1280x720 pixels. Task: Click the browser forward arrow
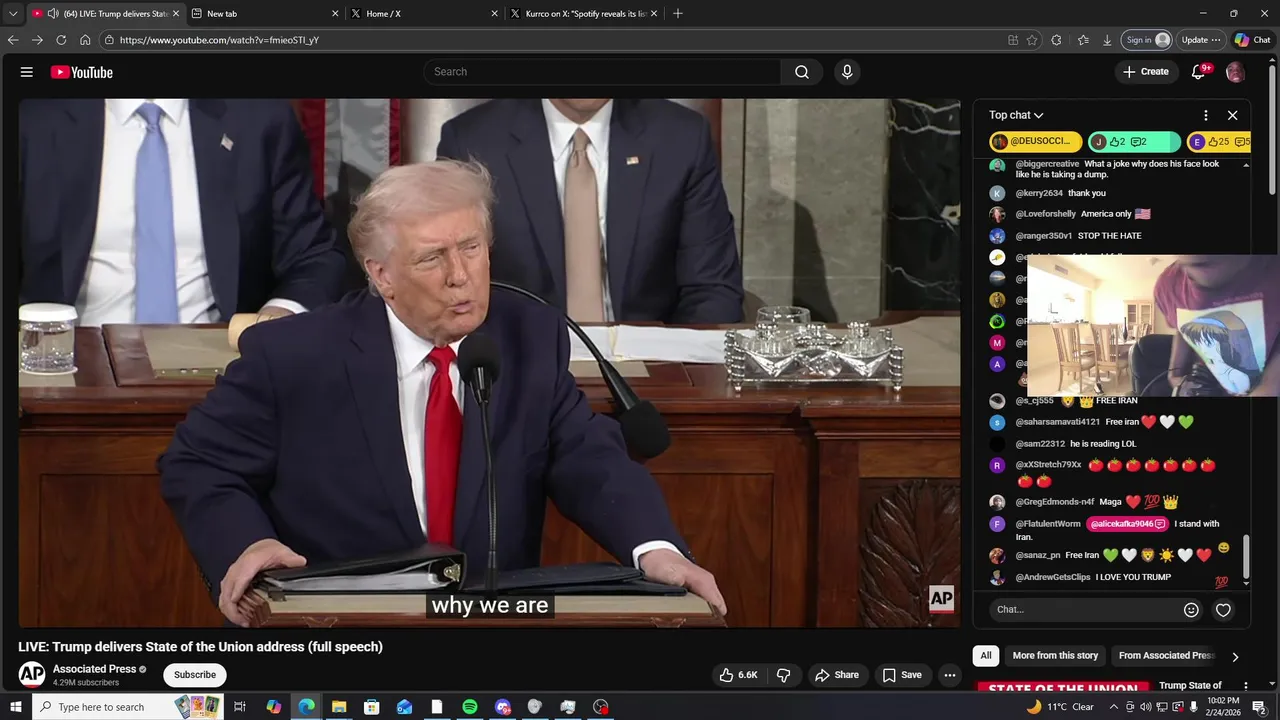pyautogui.click(x=37, y=40)
